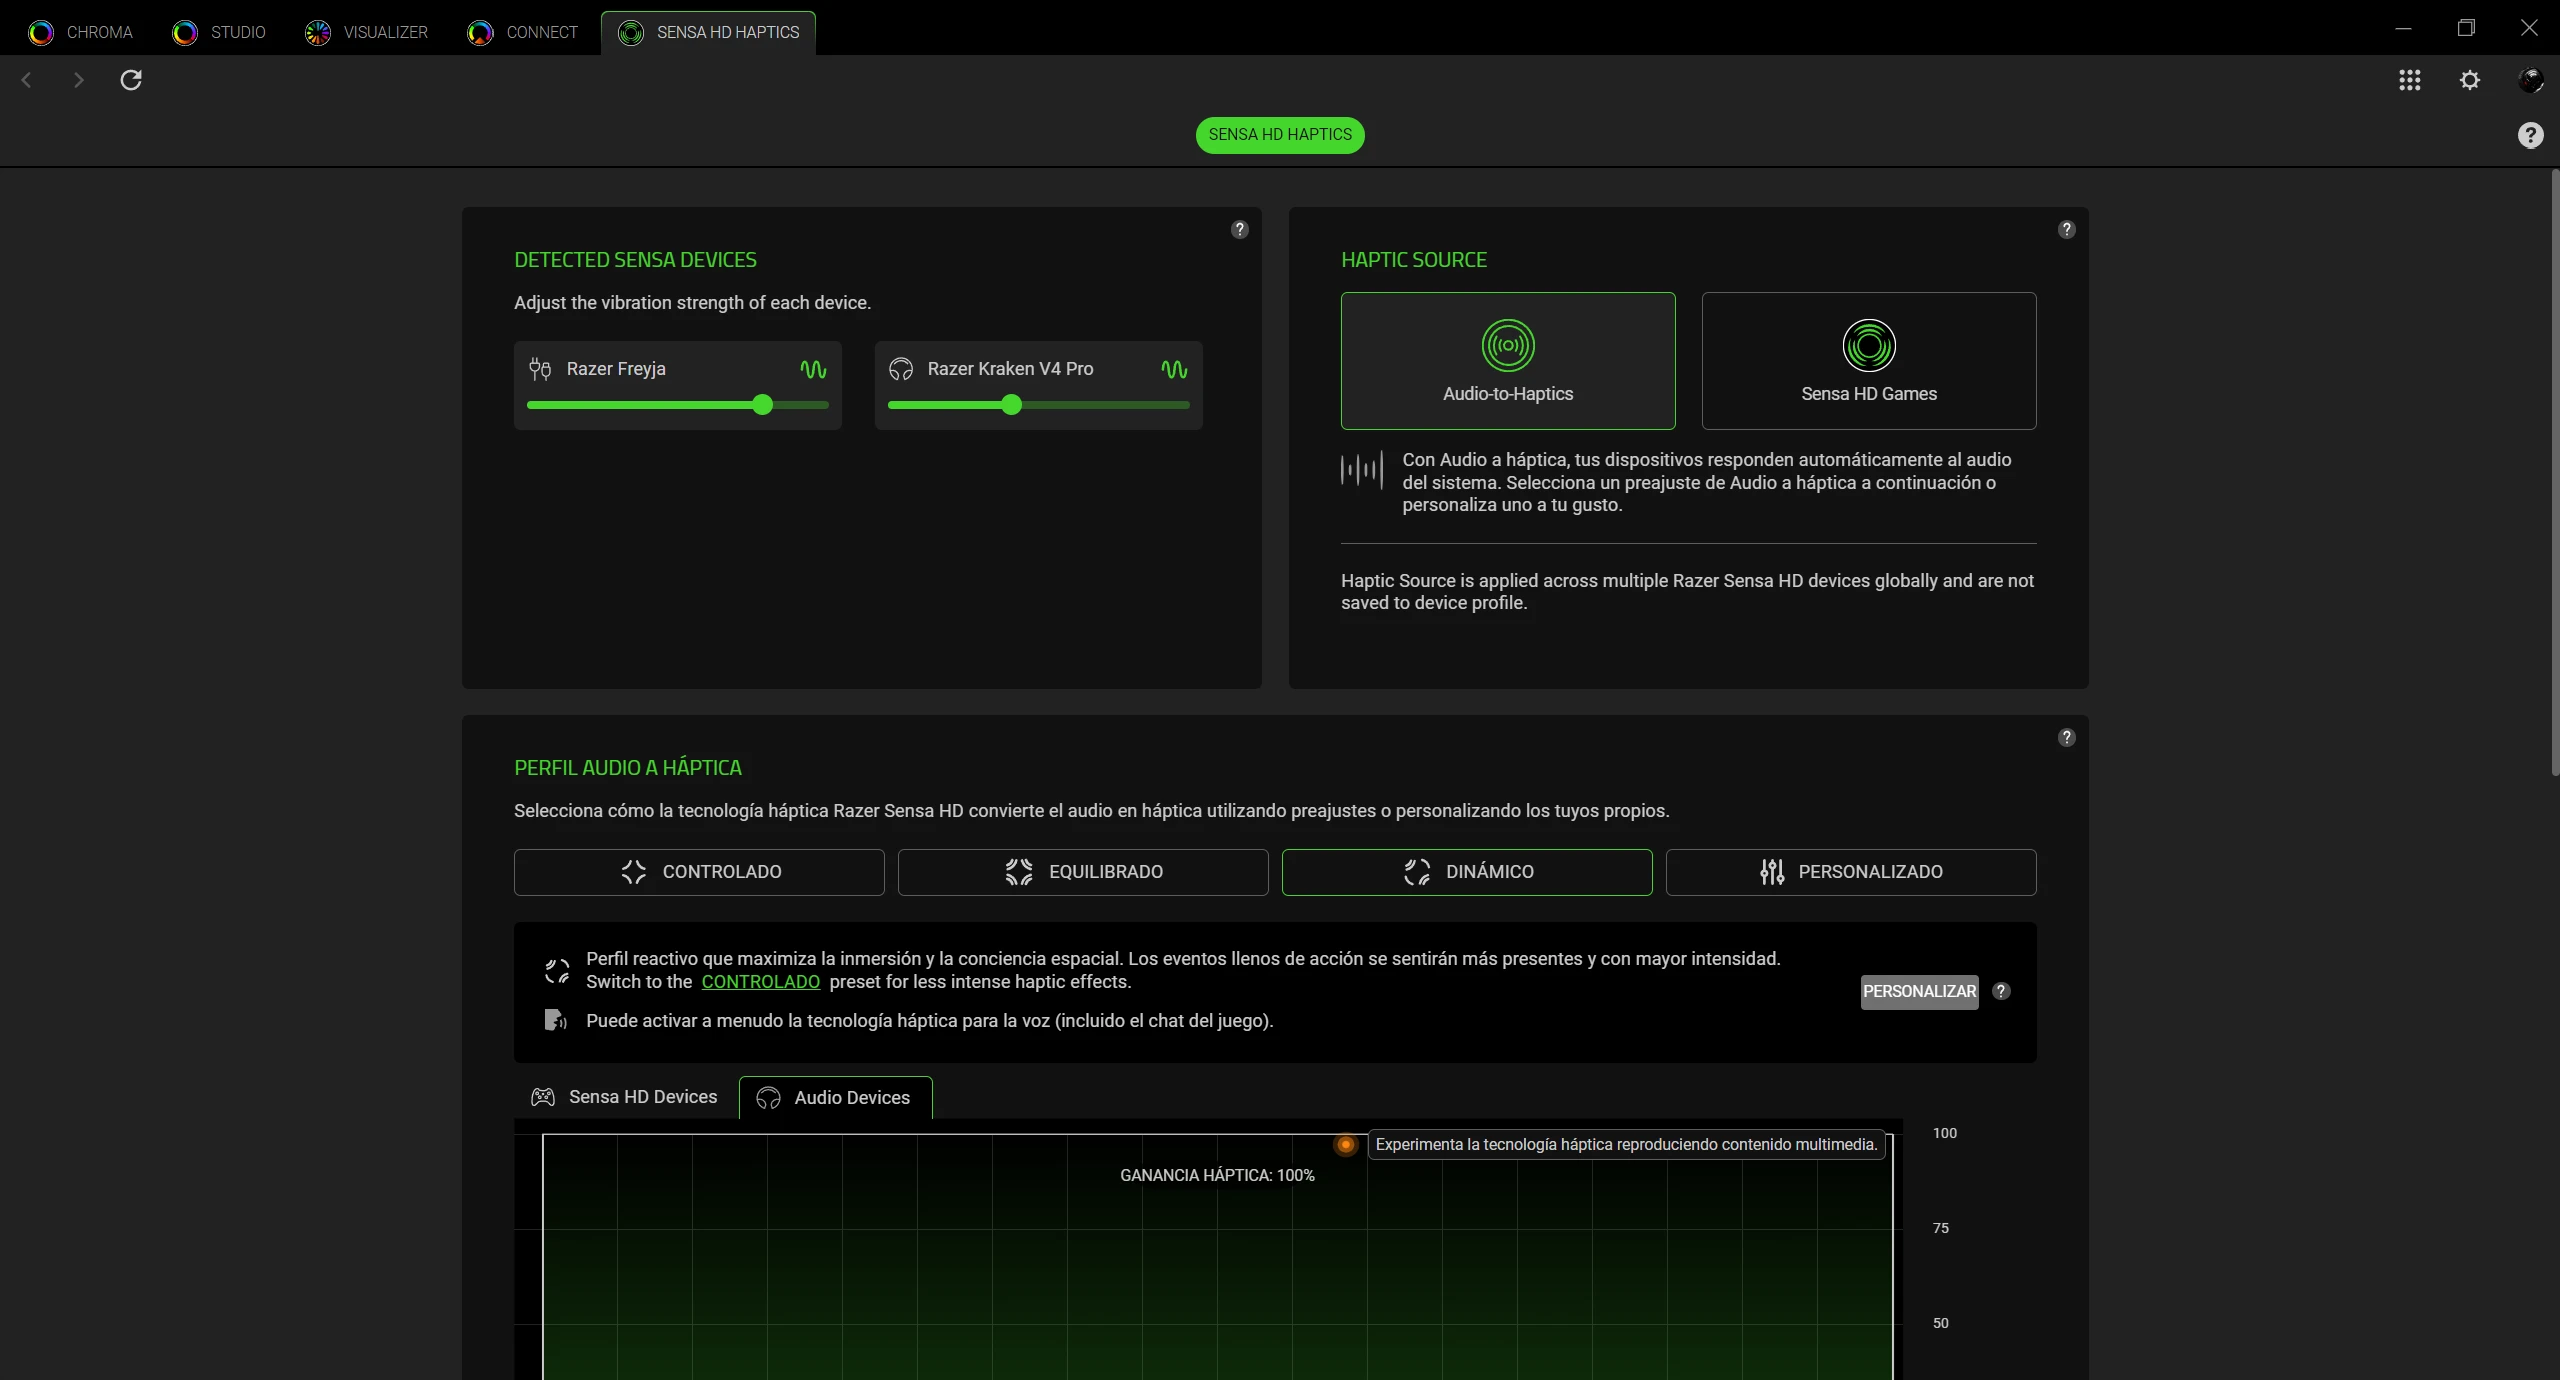Switch to Audio Devices tab
Image resolution: width=2560 pixels, height=1380 pixels.
(835, 1098)
